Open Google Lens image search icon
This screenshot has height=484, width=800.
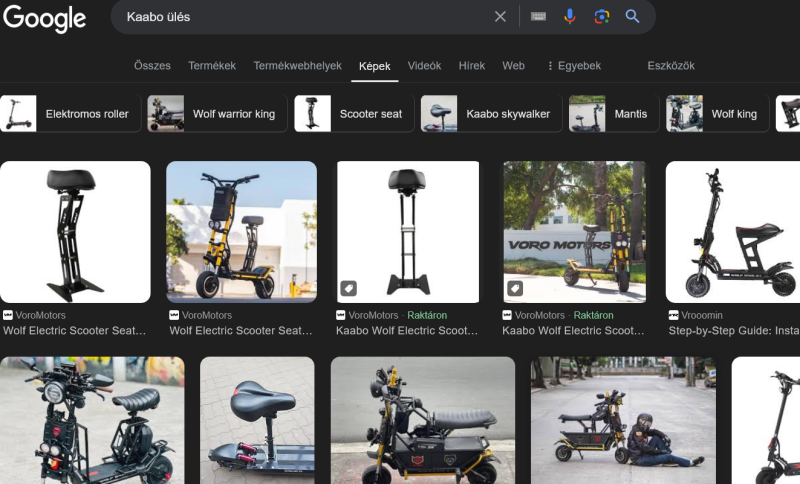point(602,17)
